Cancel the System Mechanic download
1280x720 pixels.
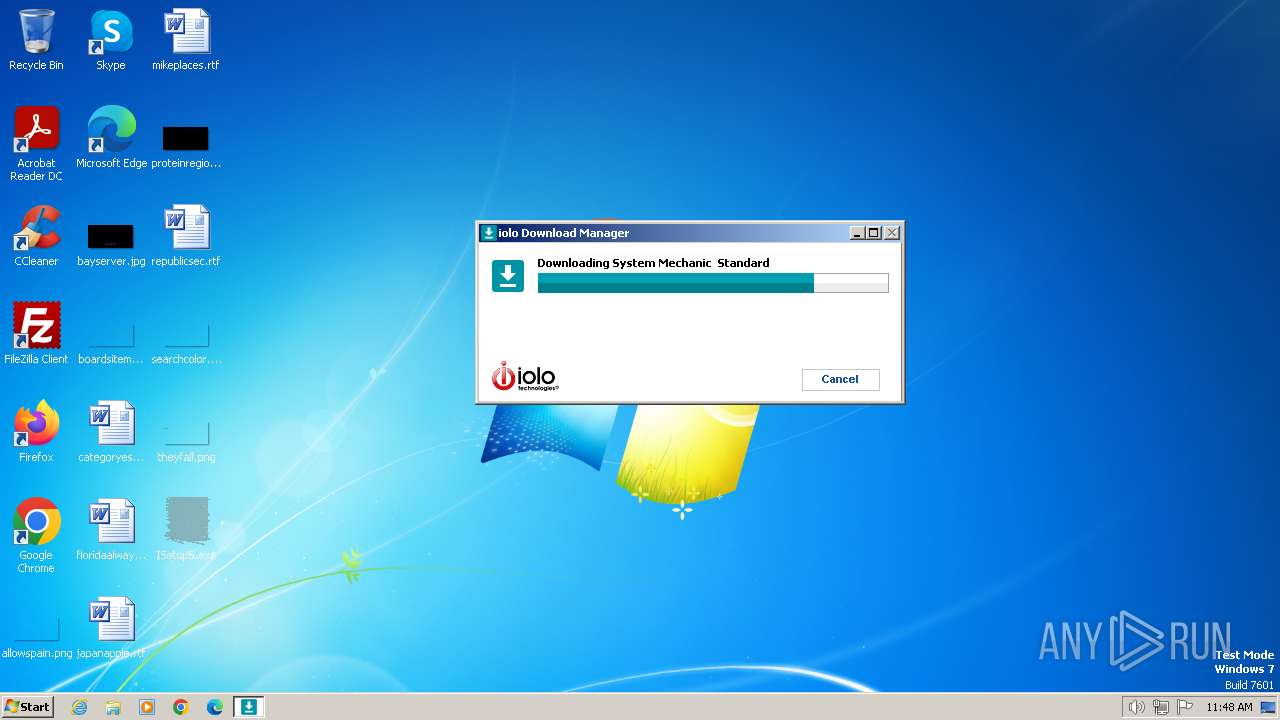[840, 379]
